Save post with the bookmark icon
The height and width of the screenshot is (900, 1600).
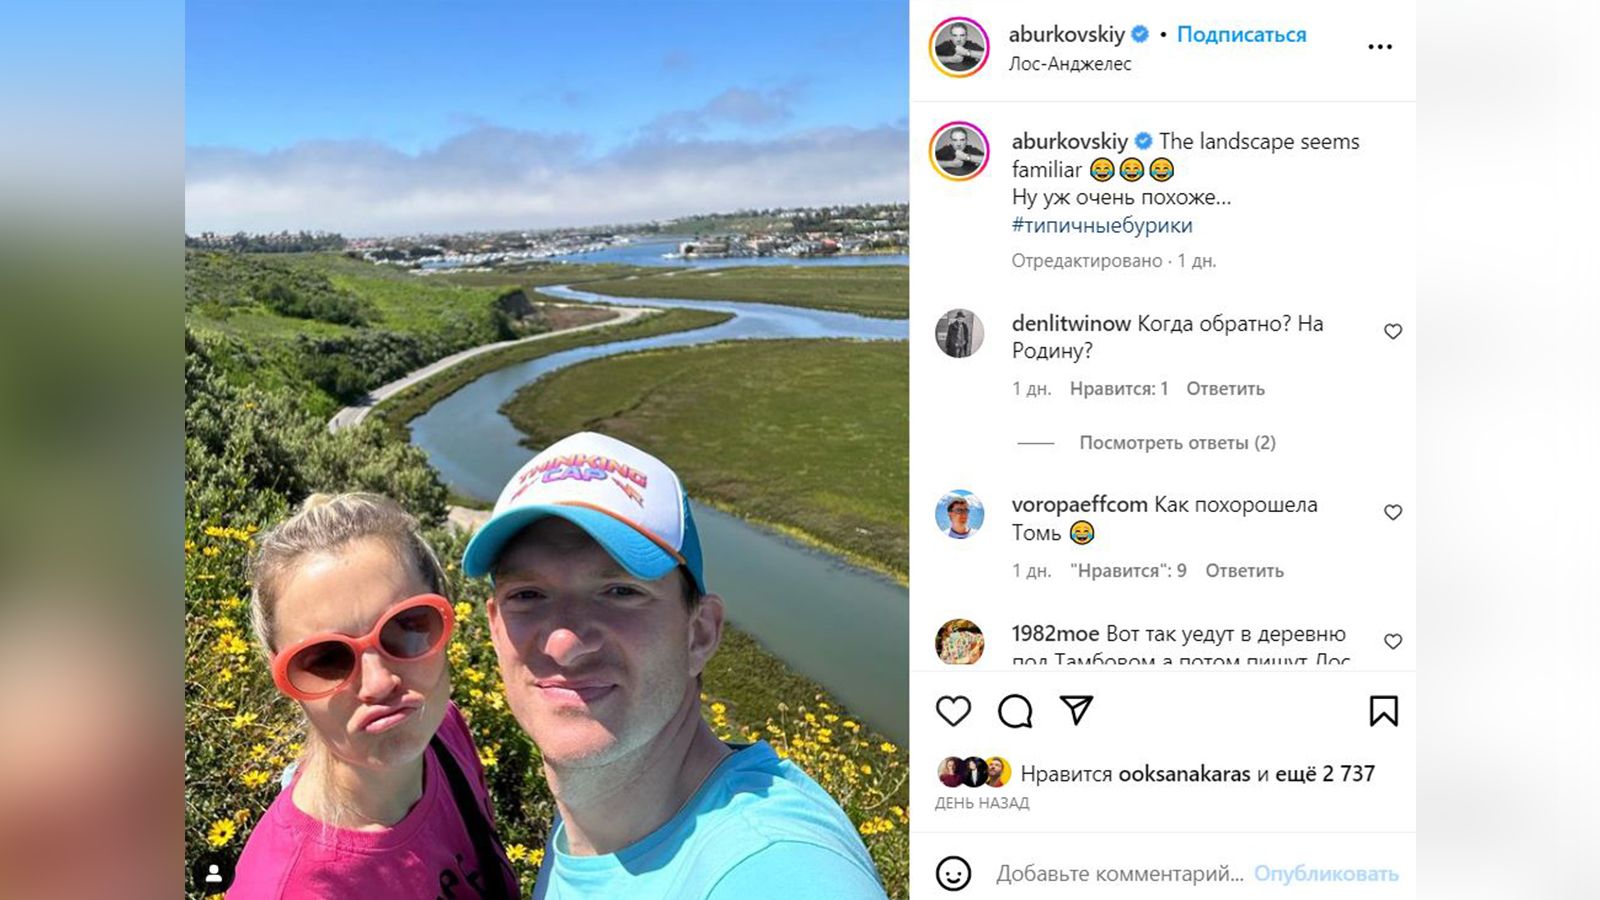[1384, 711]
